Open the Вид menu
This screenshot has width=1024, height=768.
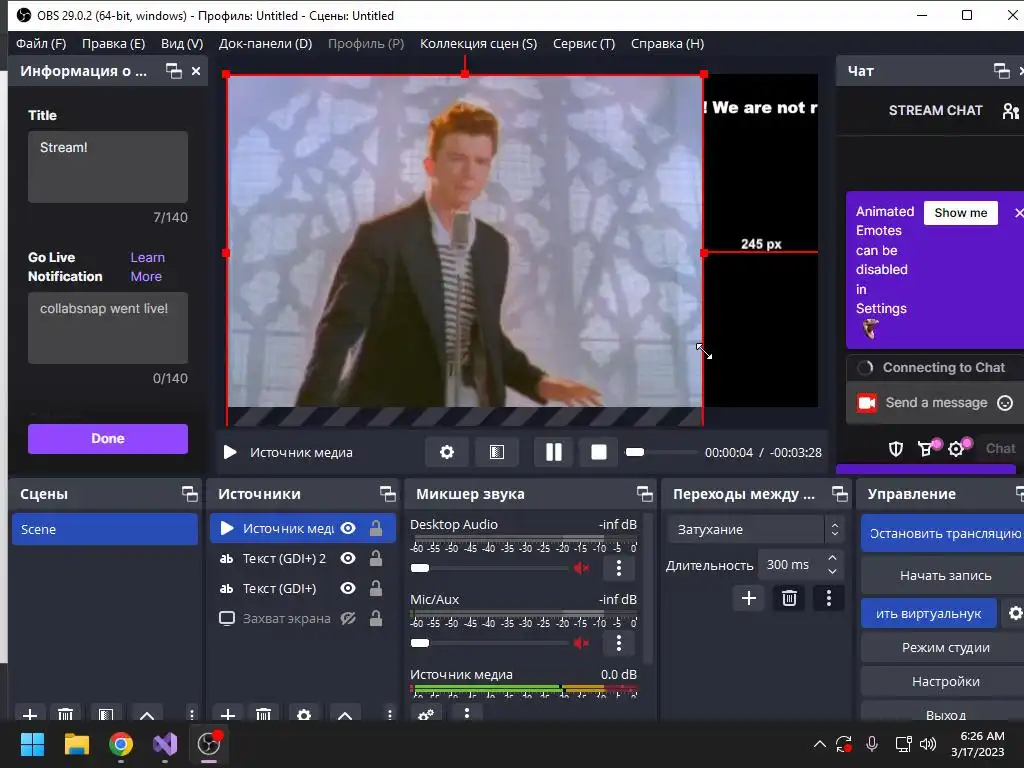(x=182, y=44)
